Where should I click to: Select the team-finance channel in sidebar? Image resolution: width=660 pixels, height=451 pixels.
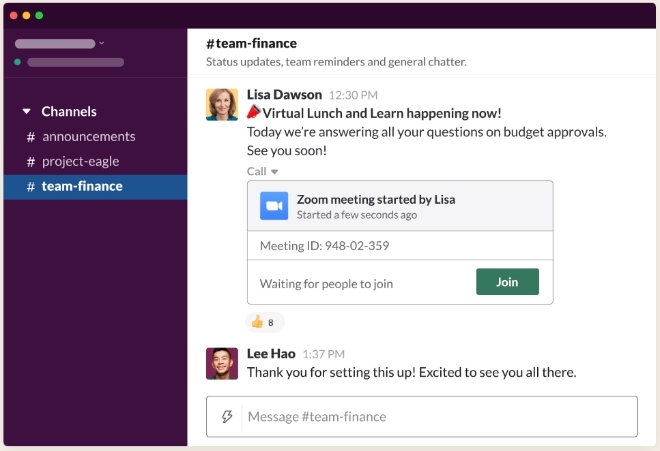tap(96, 187)
